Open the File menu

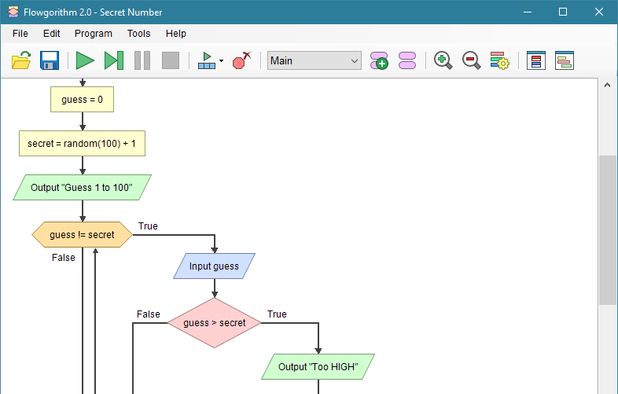click(20, 33)
